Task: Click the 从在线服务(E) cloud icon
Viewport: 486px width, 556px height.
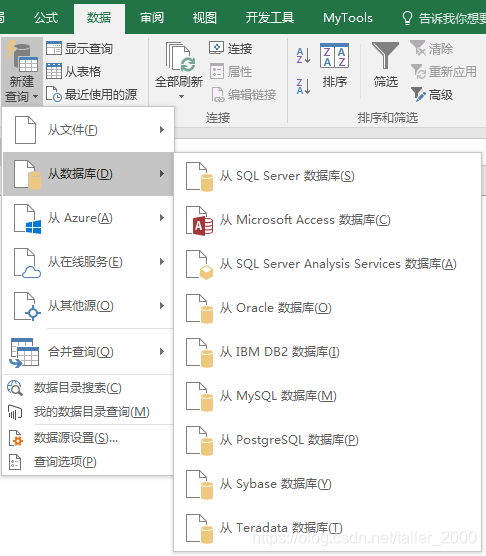Action: pos(32,272)
